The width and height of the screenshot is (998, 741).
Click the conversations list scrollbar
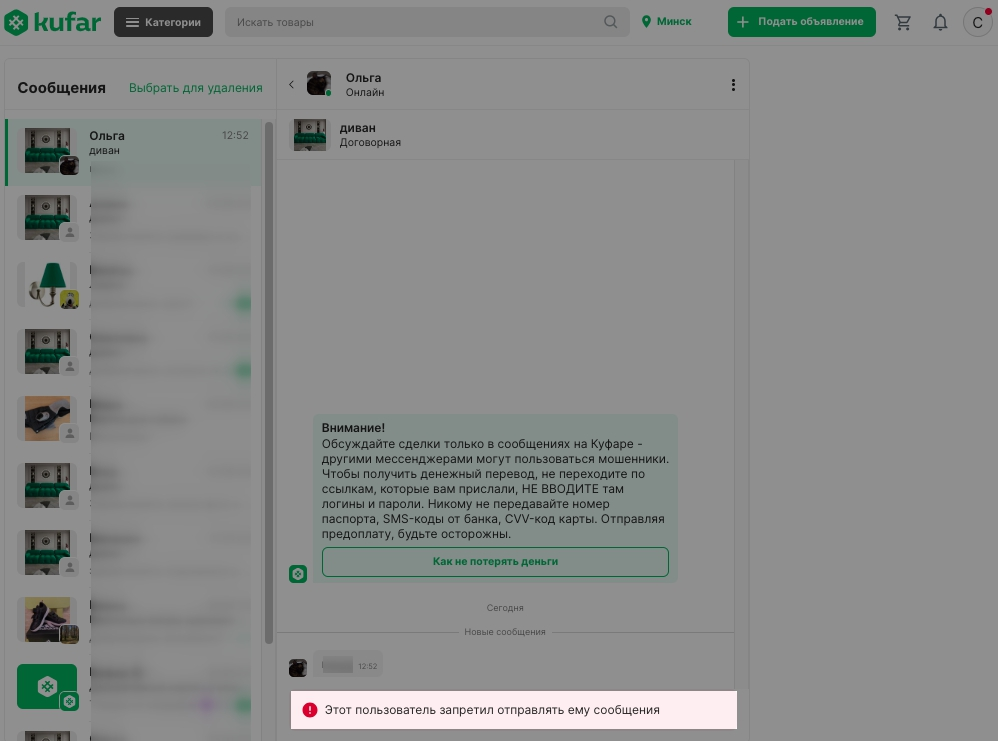click(x=269, y=382)
